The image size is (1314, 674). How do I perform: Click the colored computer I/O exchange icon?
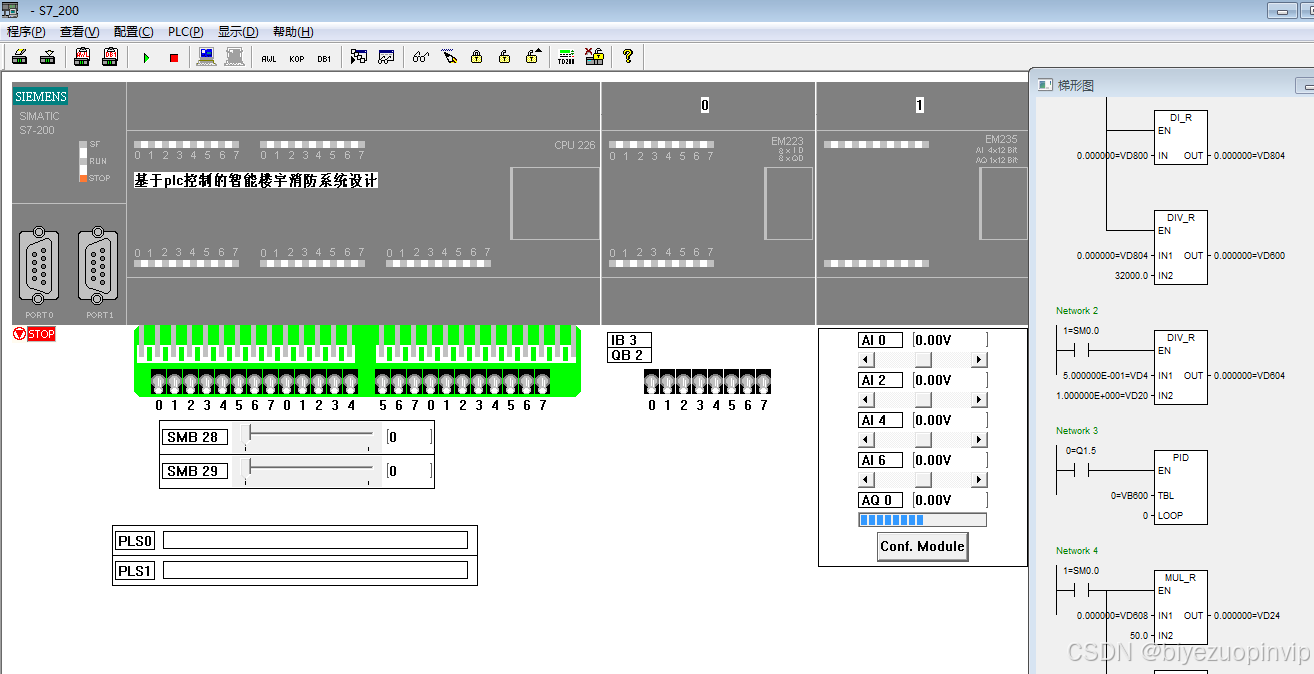(206, 57)
